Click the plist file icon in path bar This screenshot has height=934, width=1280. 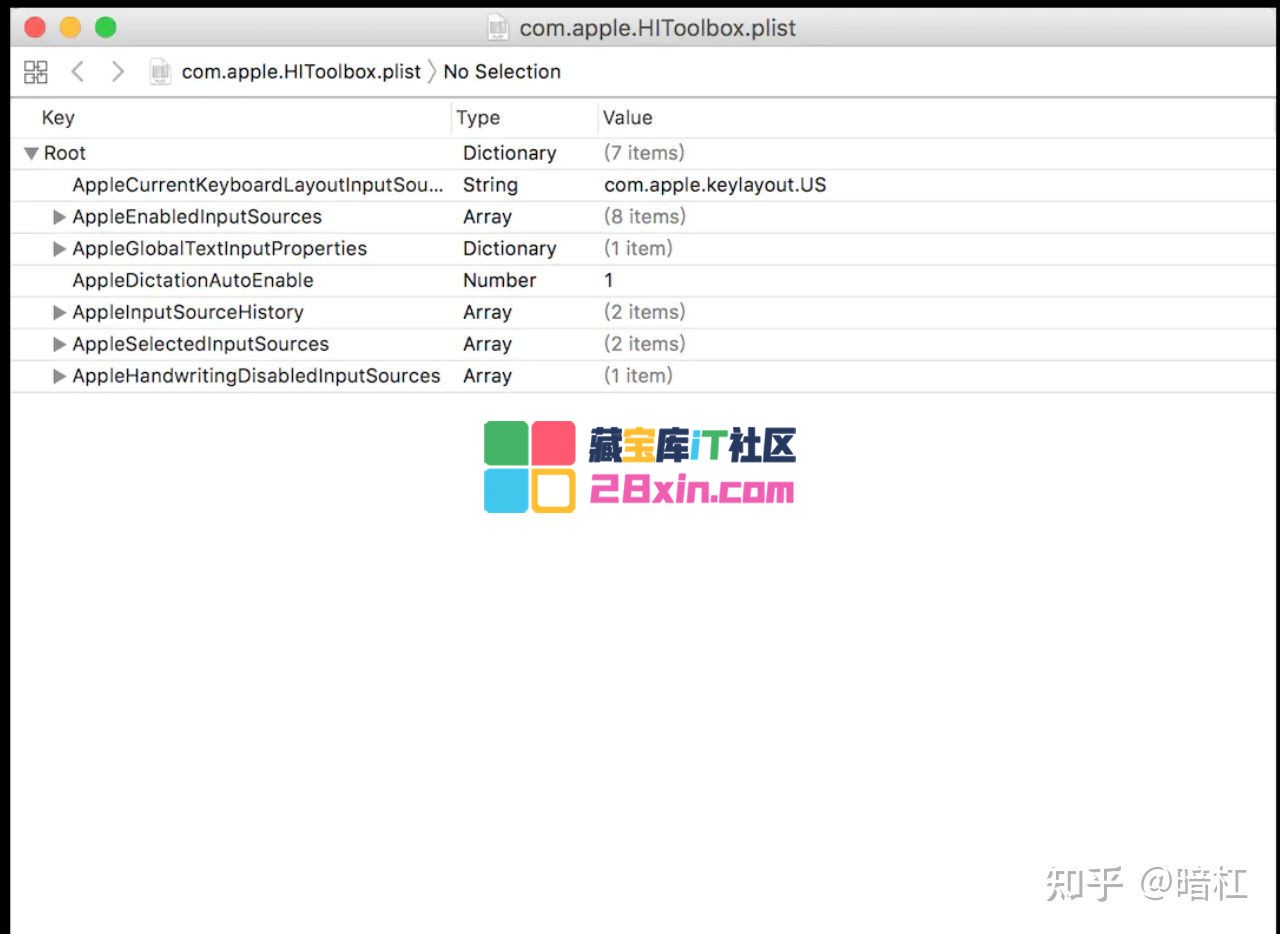[160, 72]
